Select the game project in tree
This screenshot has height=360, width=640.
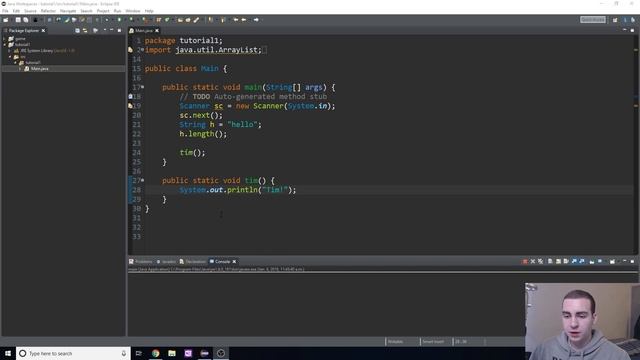(20, 39)
